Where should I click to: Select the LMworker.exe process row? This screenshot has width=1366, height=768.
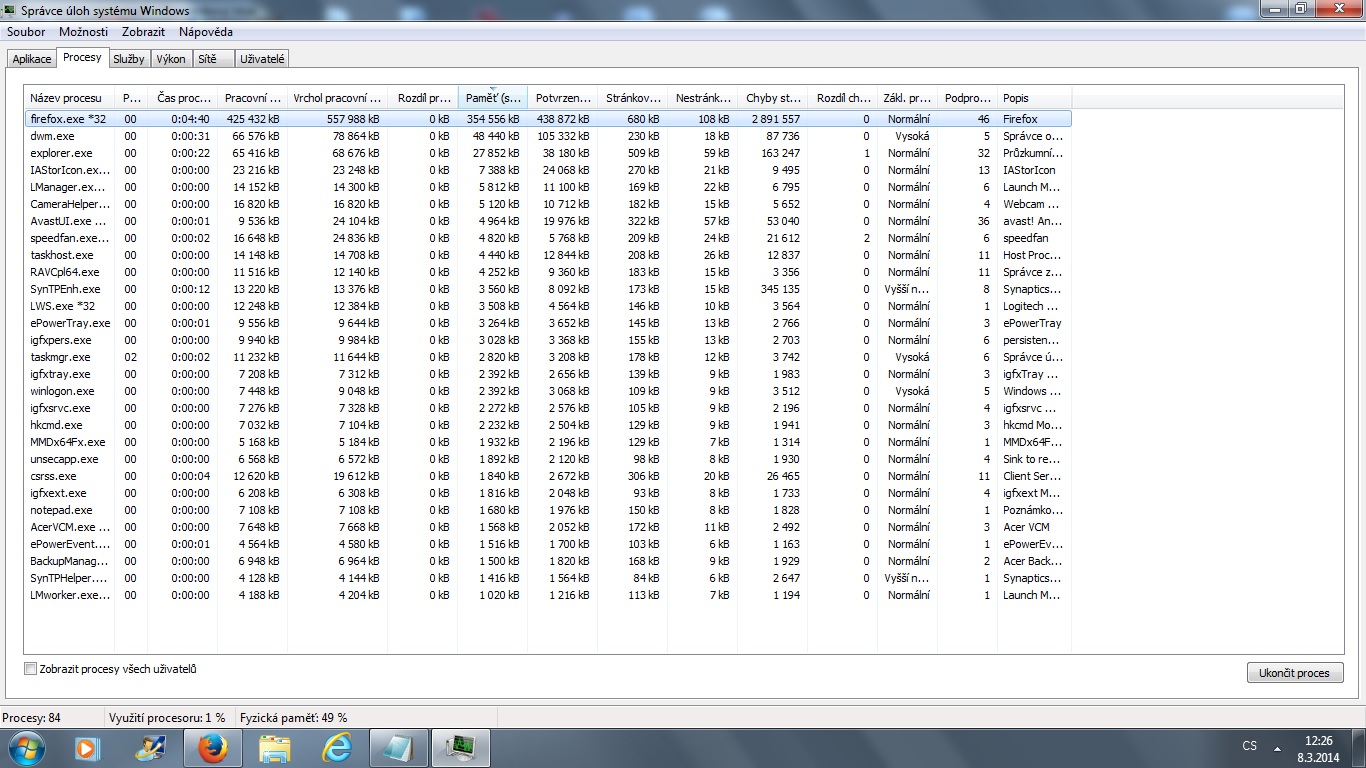coord(547,595)
